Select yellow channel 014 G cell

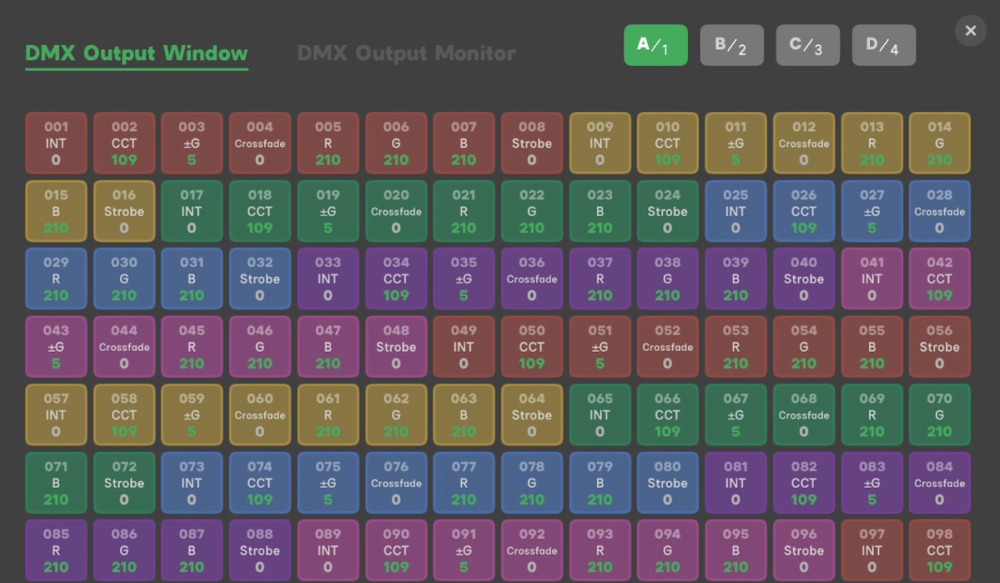click(939, 143)
